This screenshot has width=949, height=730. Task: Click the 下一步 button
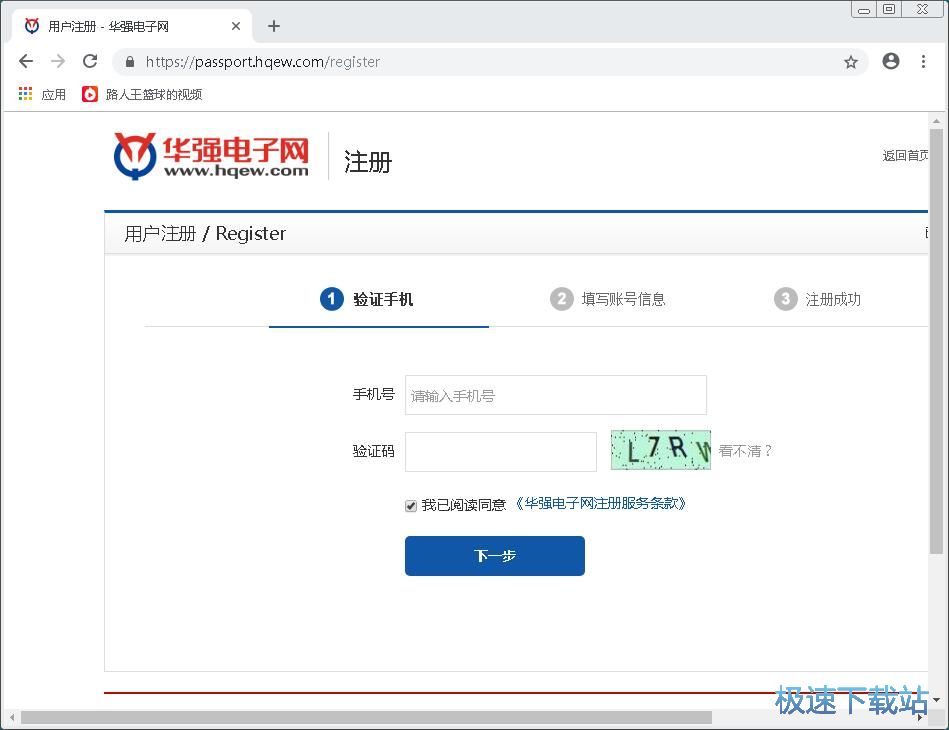tap(494, 556)
